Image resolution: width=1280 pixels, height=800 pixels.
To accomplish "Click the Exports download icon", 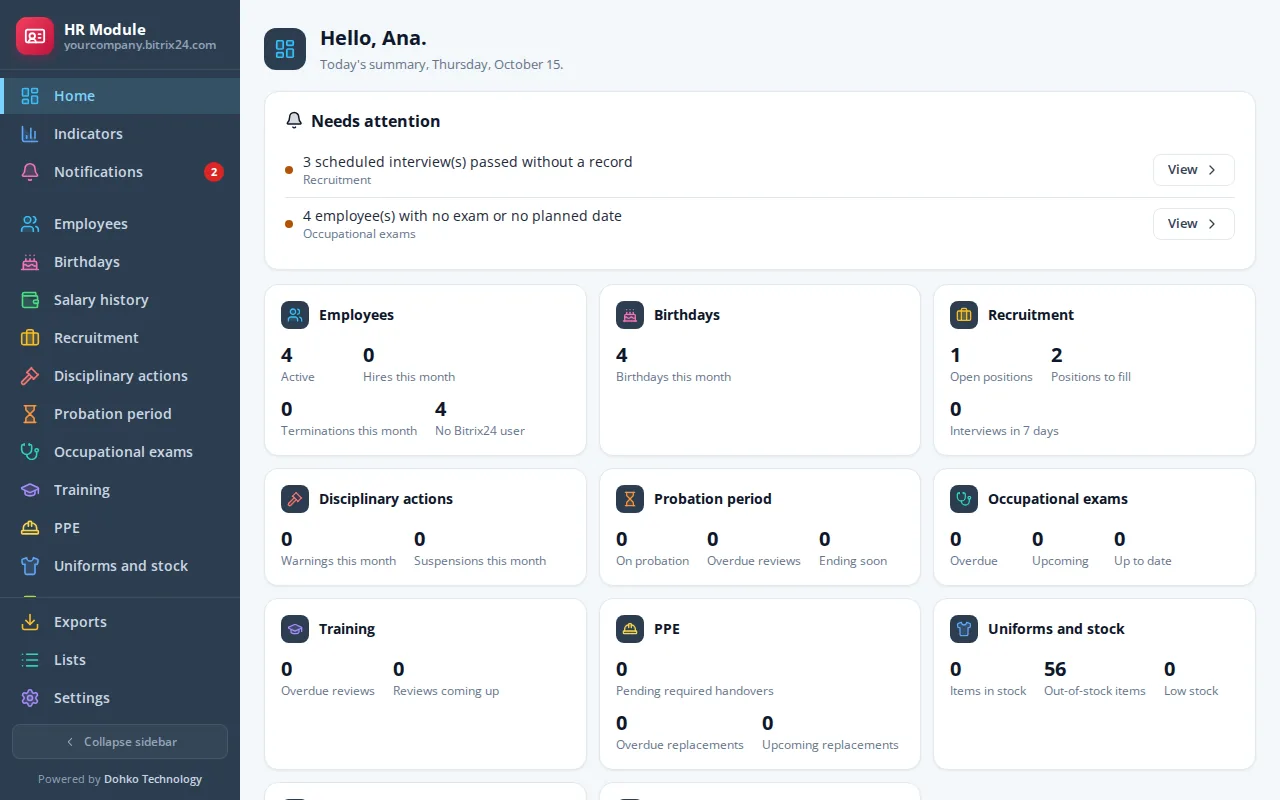I will coord(30,622).
